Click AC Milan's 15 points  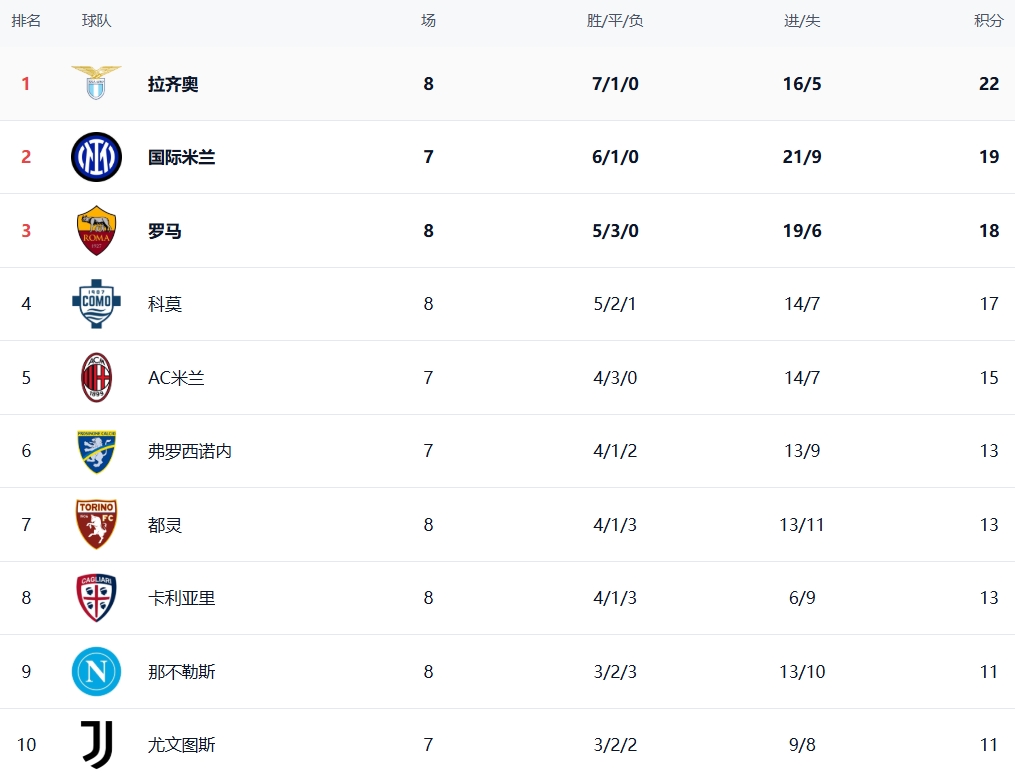(x=988, y=378)
